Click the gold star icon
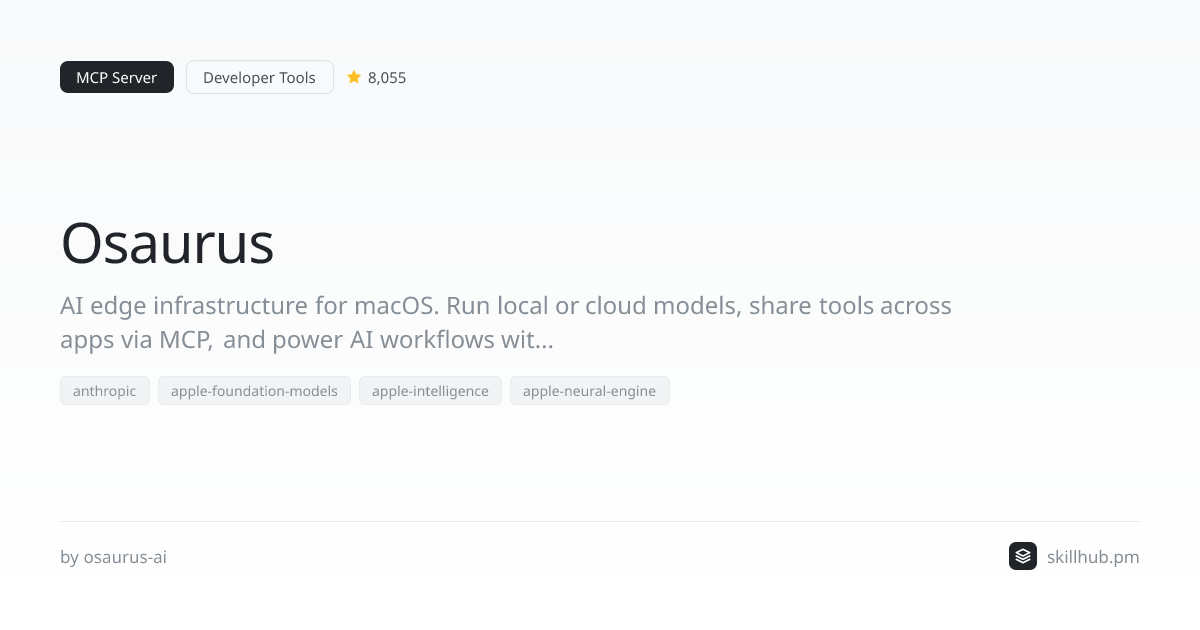The height and width of the screenshot is (630, 1200). 354,77
